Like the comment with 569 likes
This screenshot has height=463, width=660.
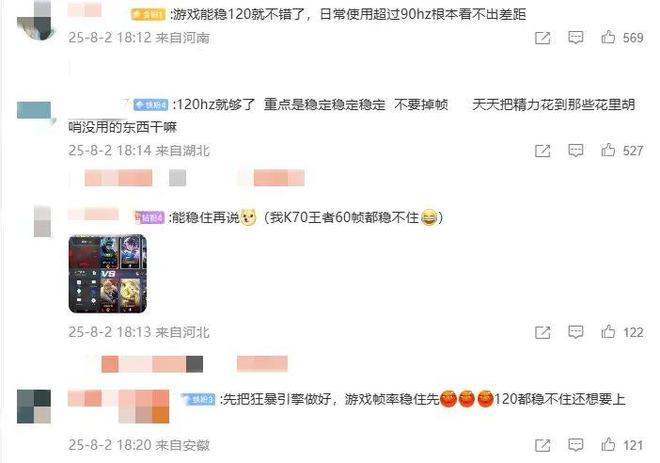click(x=608, y=37)
